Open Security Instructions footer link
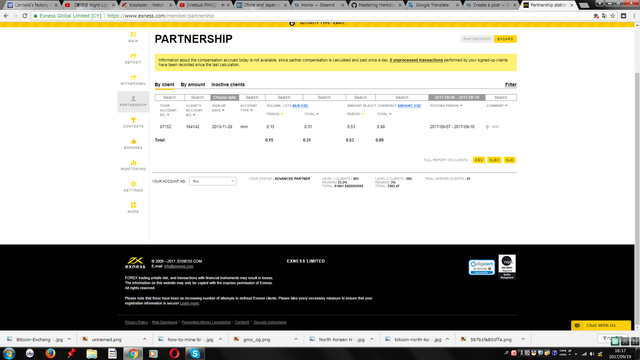Screen dimensions: 640x360 point(270,322)
